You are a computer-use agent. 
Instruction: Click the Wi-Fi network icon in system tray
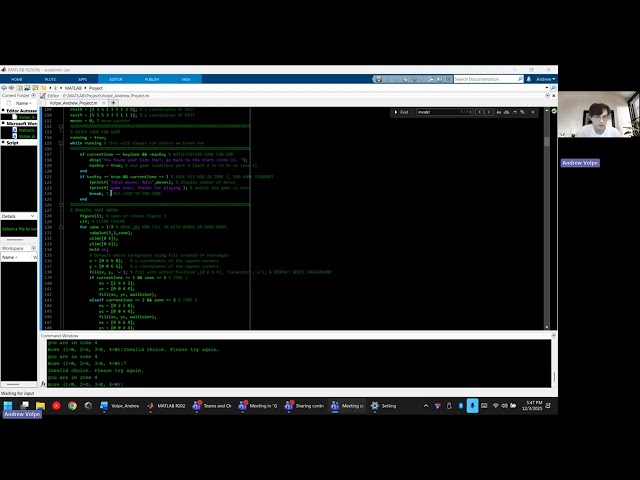point(496,406)
